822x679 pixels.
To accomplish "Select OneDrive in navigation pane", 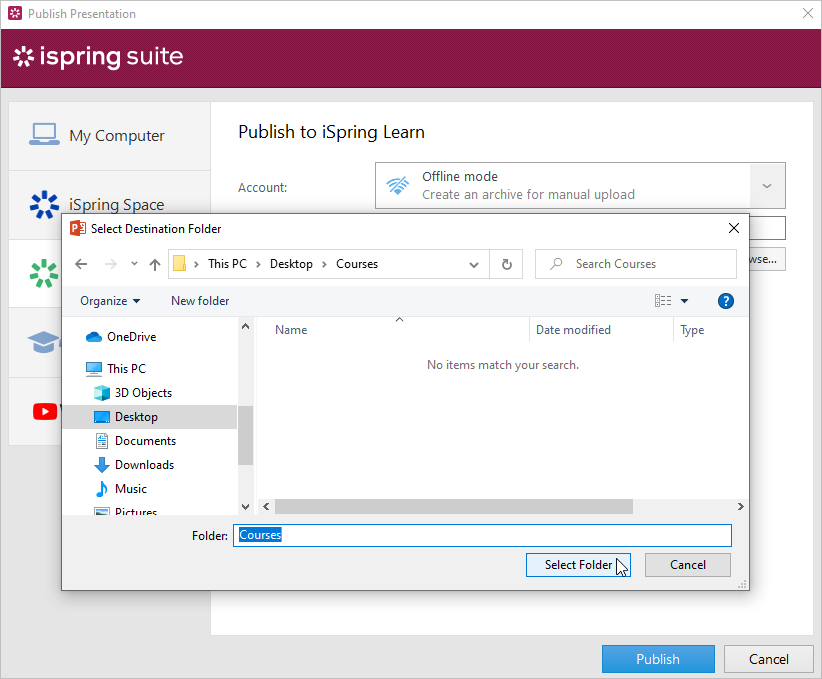I will pos(131,337).
